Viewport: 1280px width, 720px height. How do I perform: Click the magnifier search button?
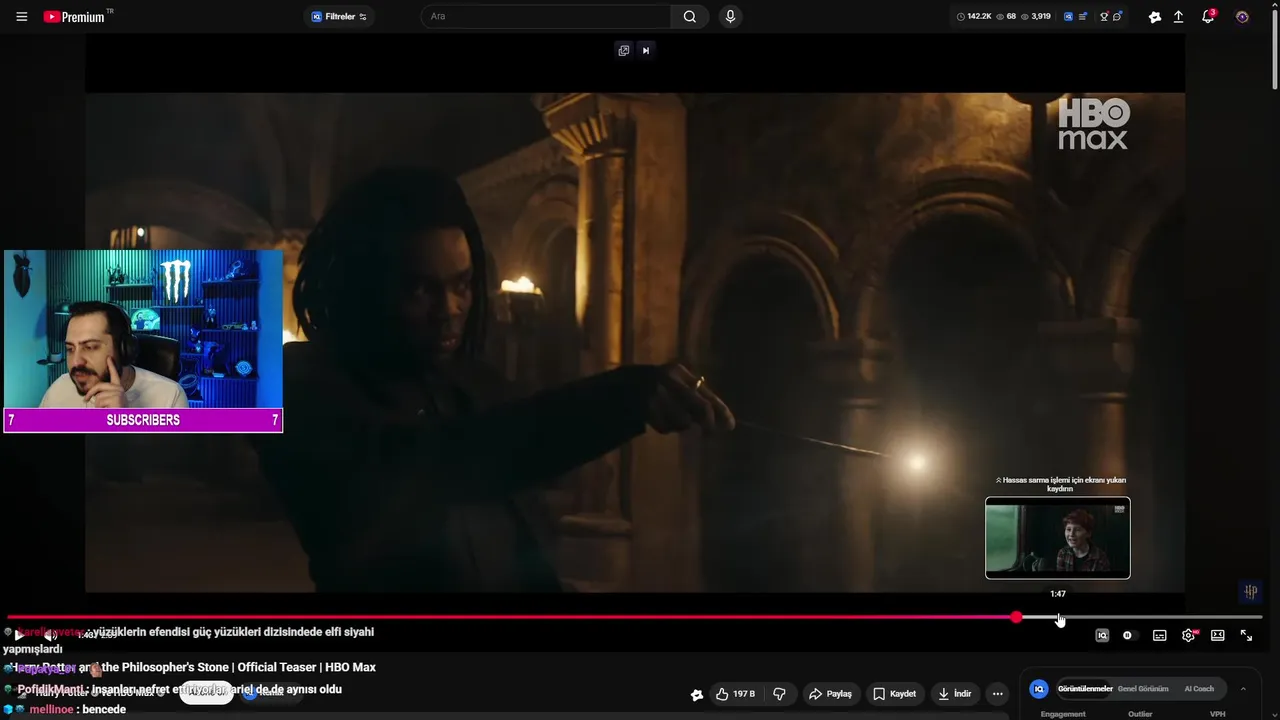690,17
